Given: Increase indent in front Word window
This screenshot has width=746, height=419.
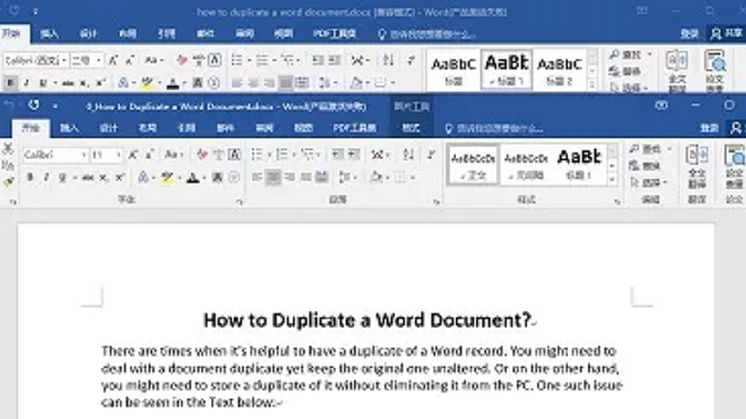Looking at the screenshot, I should click(354, 155).
